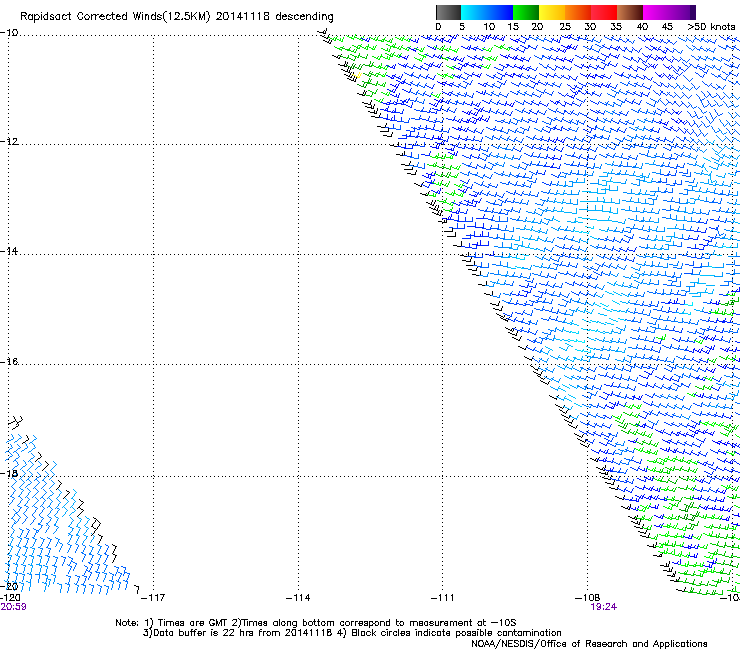
Task: Click the legend label '40'
Action: coord(642,27)
